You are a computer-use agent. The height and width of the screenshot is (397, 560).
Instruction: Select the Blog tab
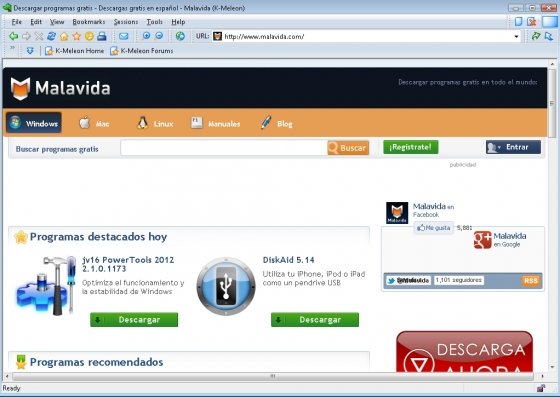point(277,124)
